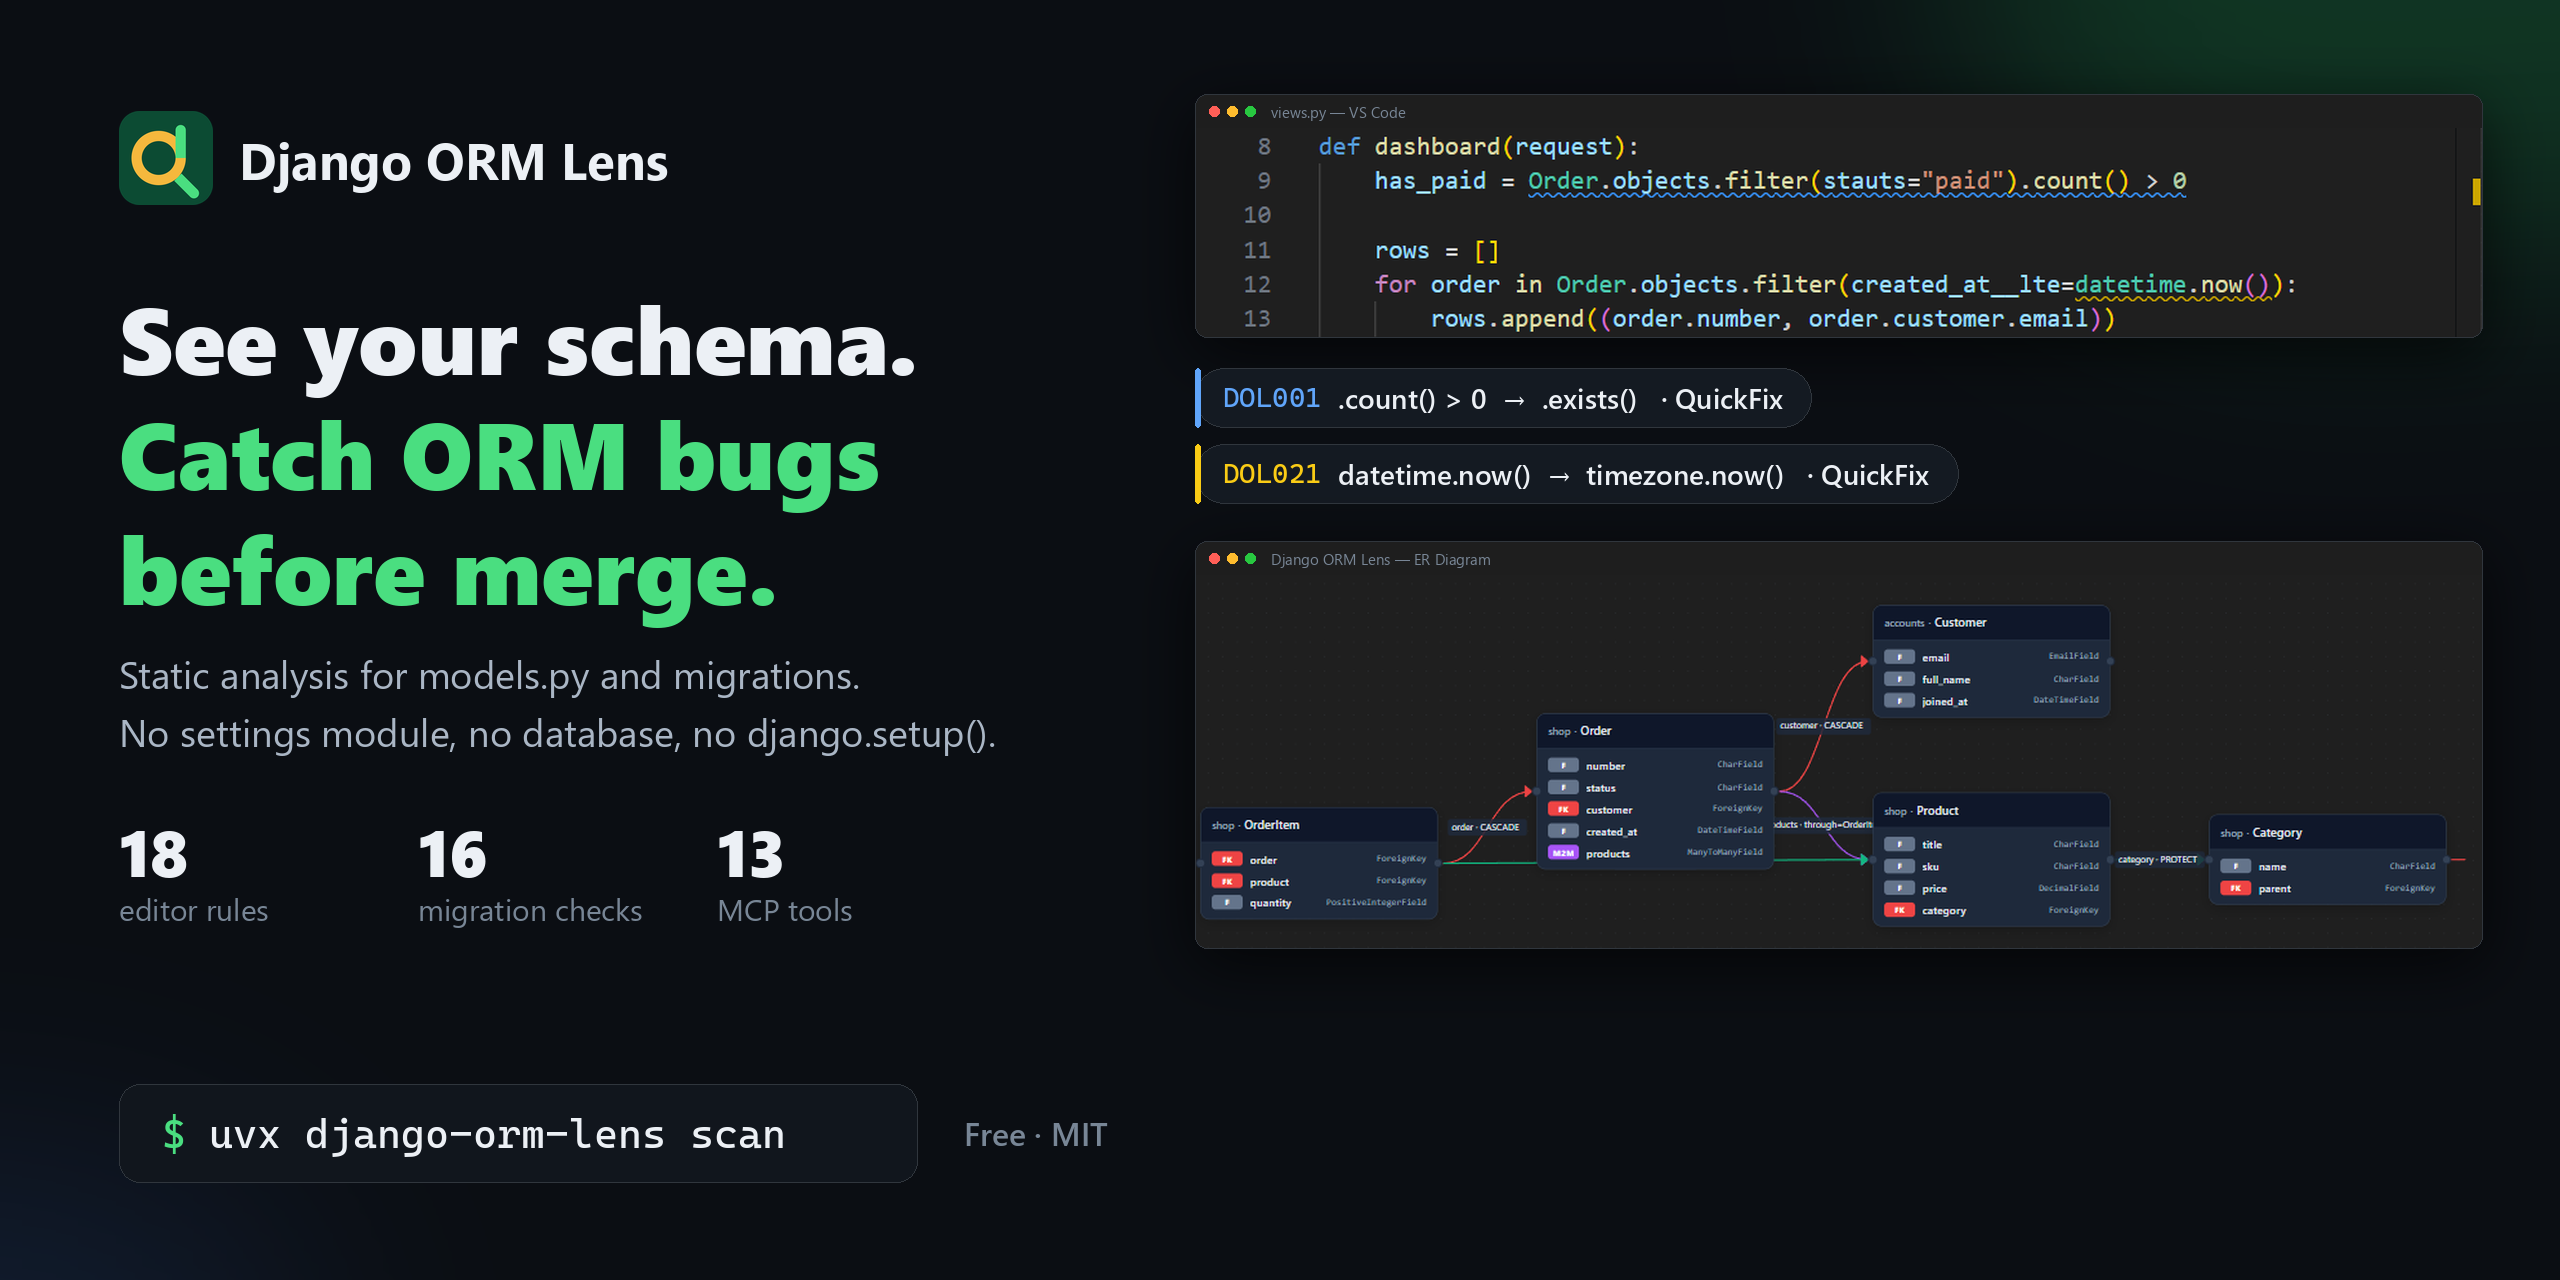Click the 'category · PROTECT' edge label
Screen dimensions: 2560x1280
tap(2157, 859)
